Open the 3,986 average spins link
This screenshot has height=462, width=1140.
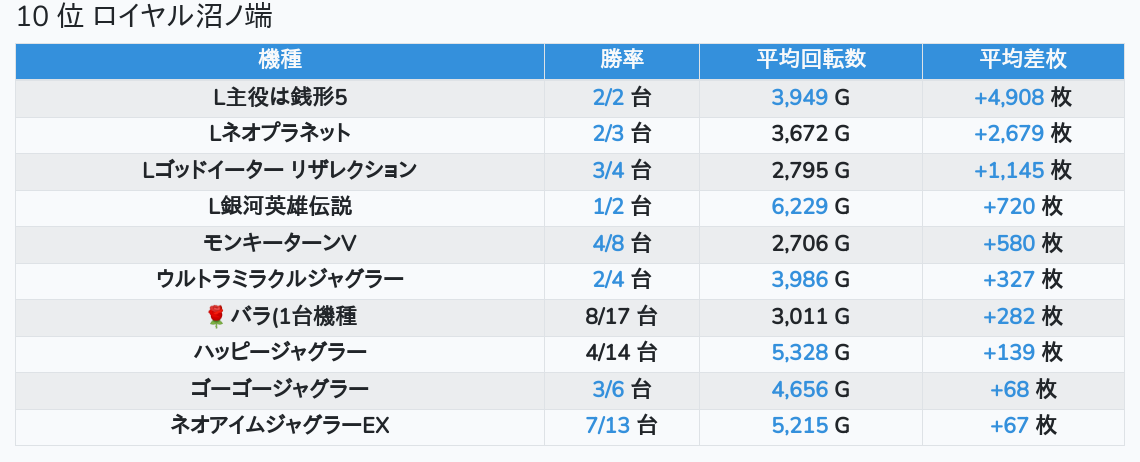click(x=800, y=280)
